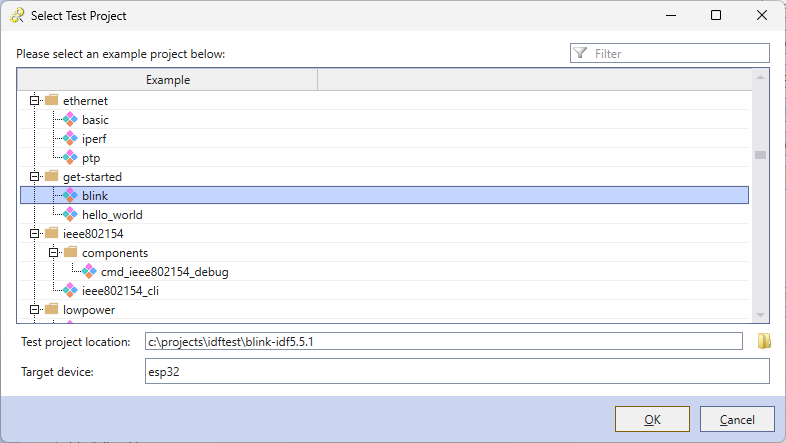The height and width of the screenshot is (443, 786).
Task: Confirm selection with the OK button
Action: [x=652, y=419]
